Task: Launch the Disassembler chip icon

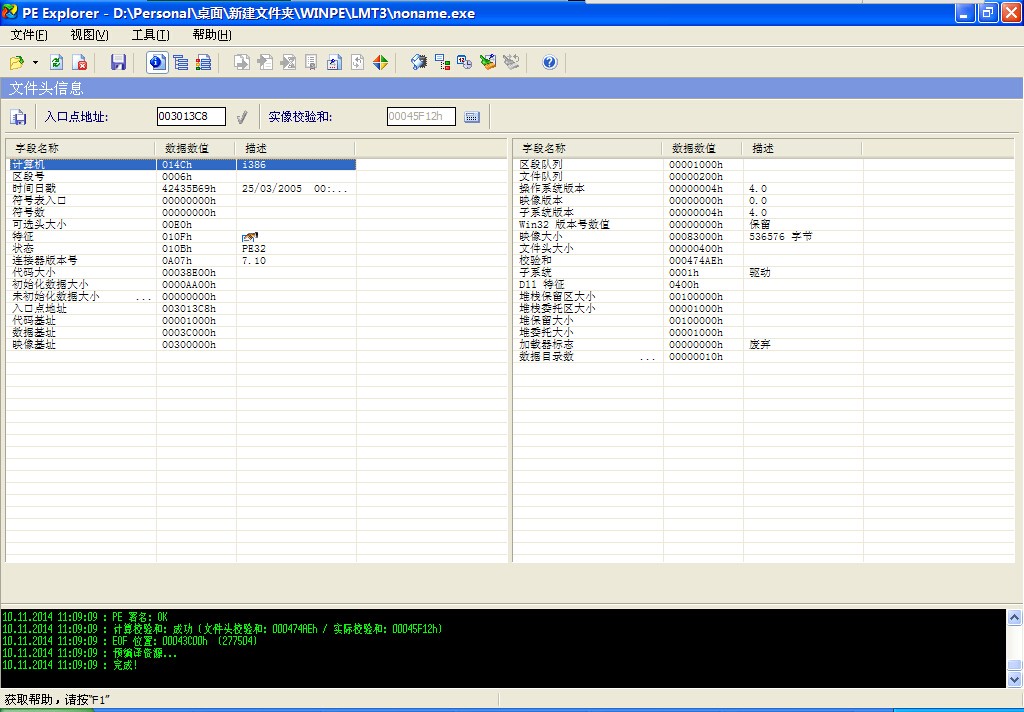Action: 419,63
